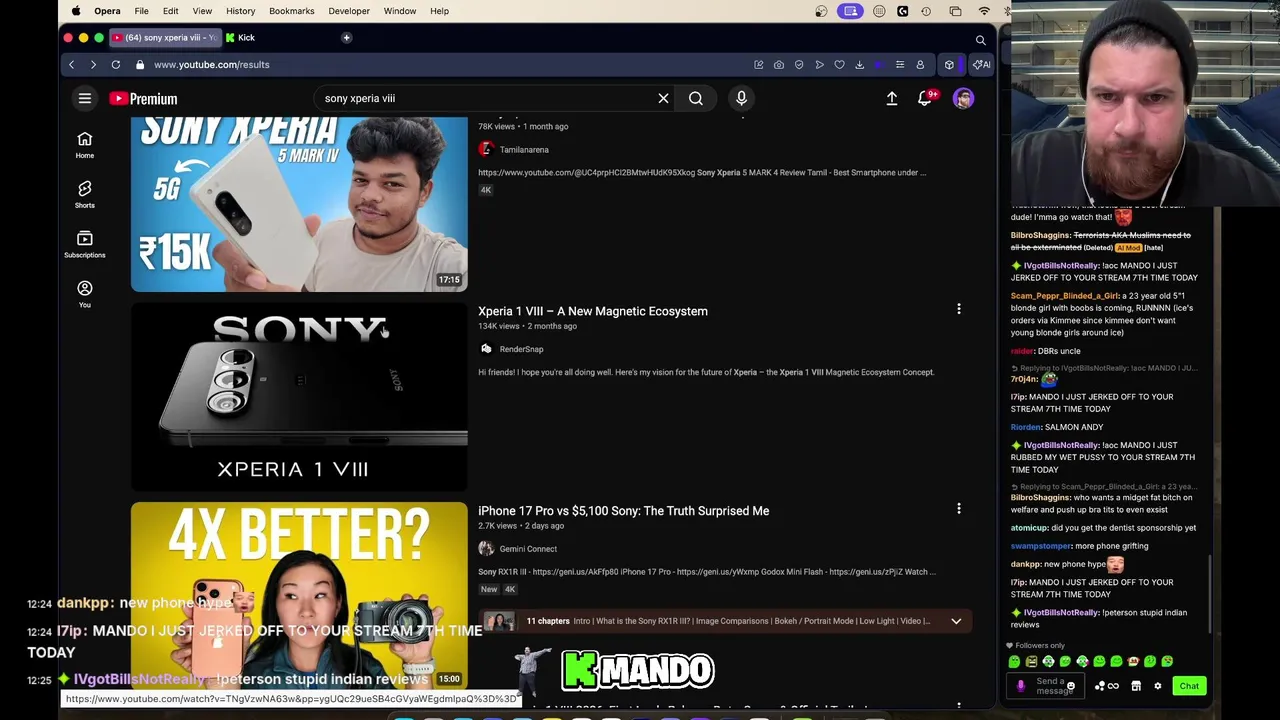Reload the page
Image resolution: width=1280 pixels, height=720 pixels.
pos(116,65)
